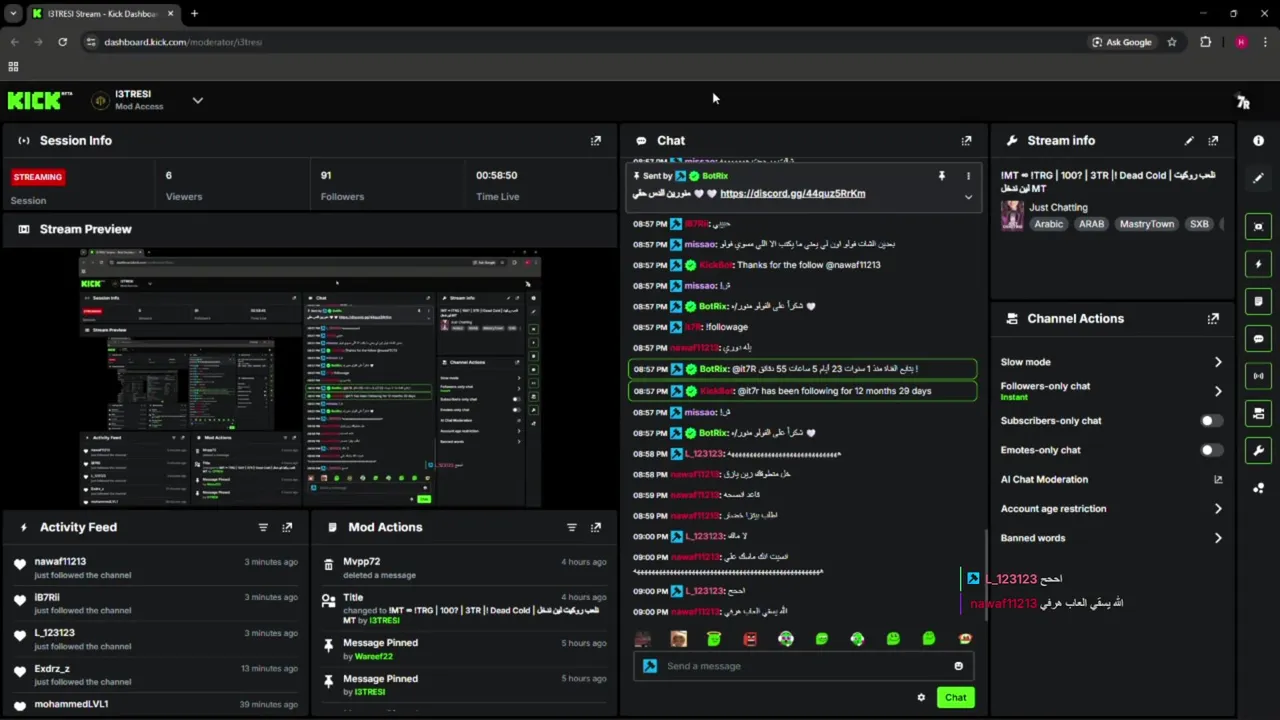
Task: Pop out the Session Info panel
Action: pos(596,141)
